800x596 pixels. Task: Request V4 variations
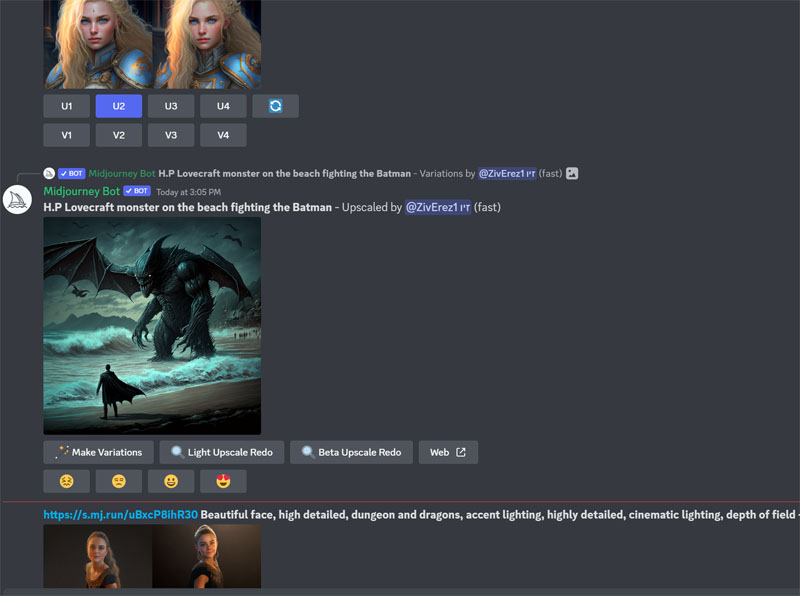click(223, 135)
